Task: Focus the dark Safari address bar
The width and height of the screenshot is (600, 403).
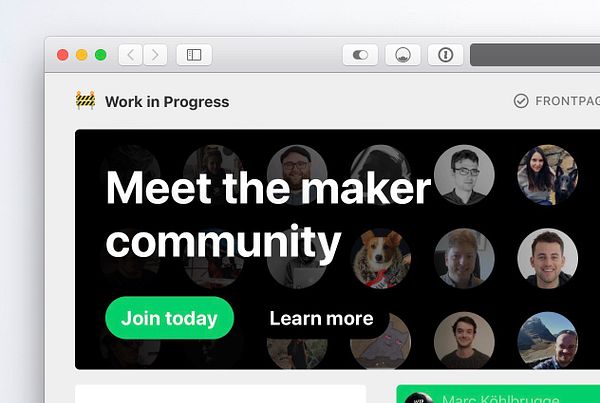Action: 535,55
